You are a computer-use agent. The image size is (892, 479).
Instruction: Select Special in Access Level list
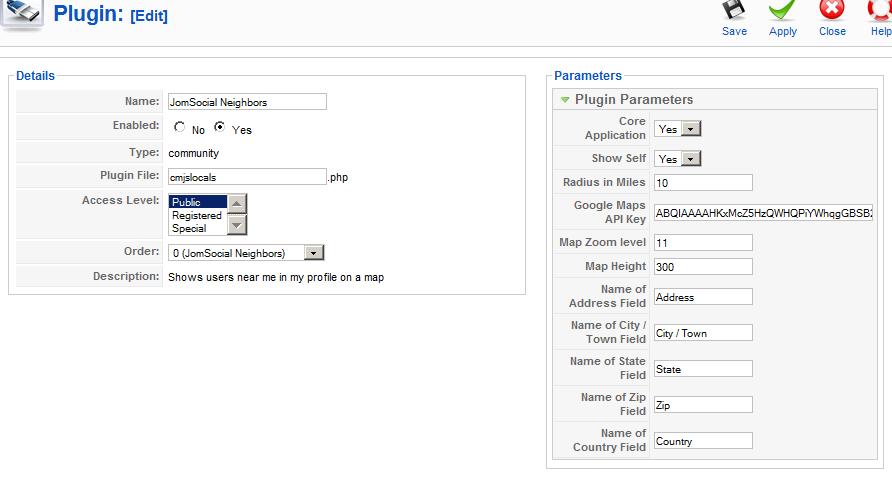tap(189, 228)
